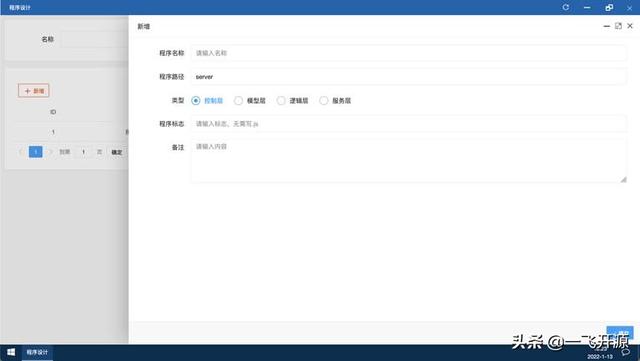Maximize the 新增 dialog

618,26
